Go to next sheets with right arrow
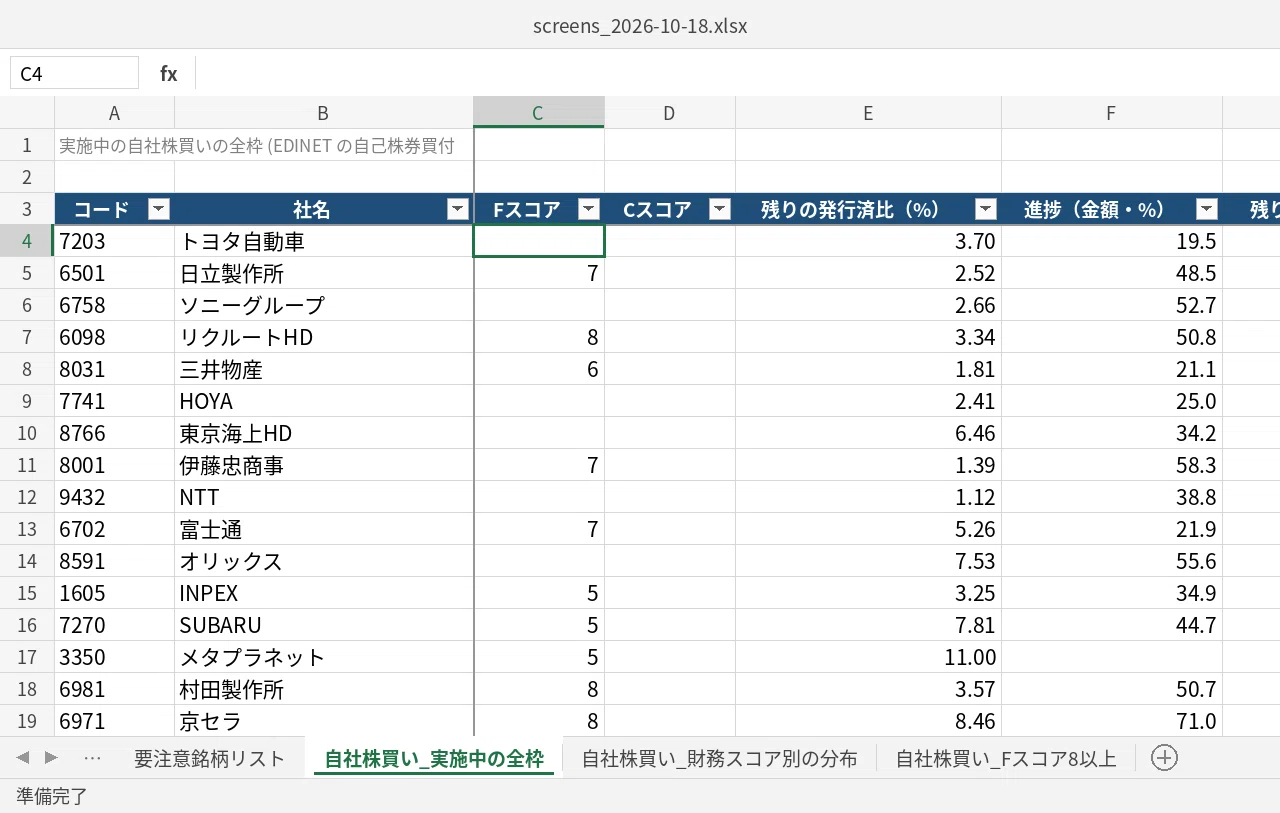This screenshot has height=813, width=1280. [x=51, y=758]
